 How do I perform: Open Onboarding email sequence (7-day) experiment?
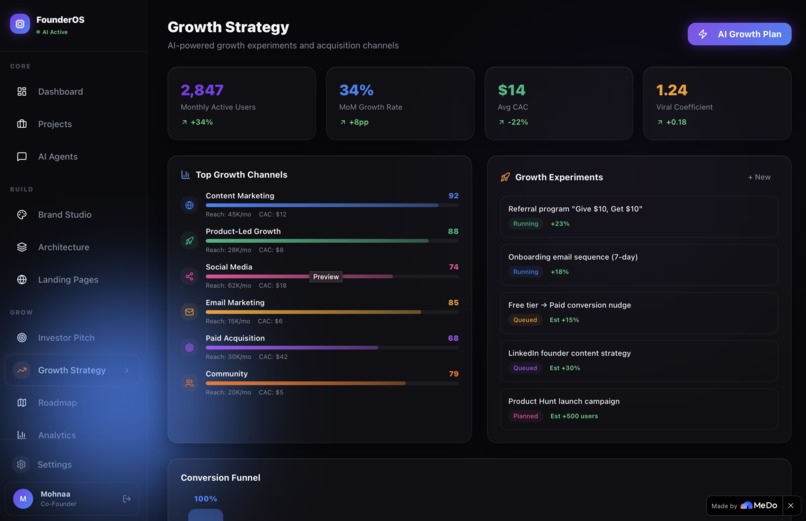coord(638,264)
